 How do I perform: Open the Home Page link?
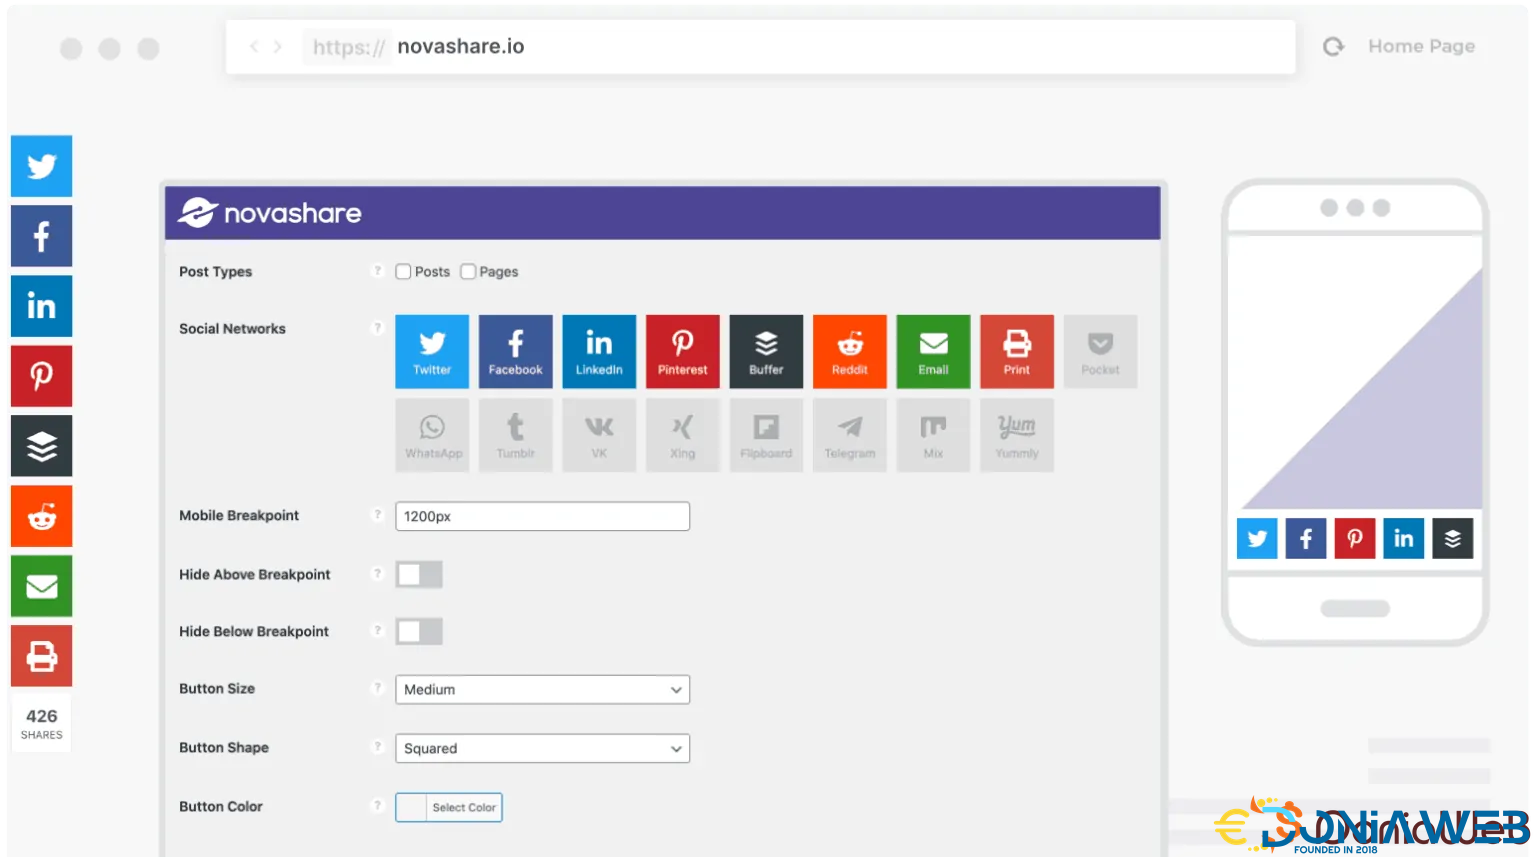[x=1421, y=46]
